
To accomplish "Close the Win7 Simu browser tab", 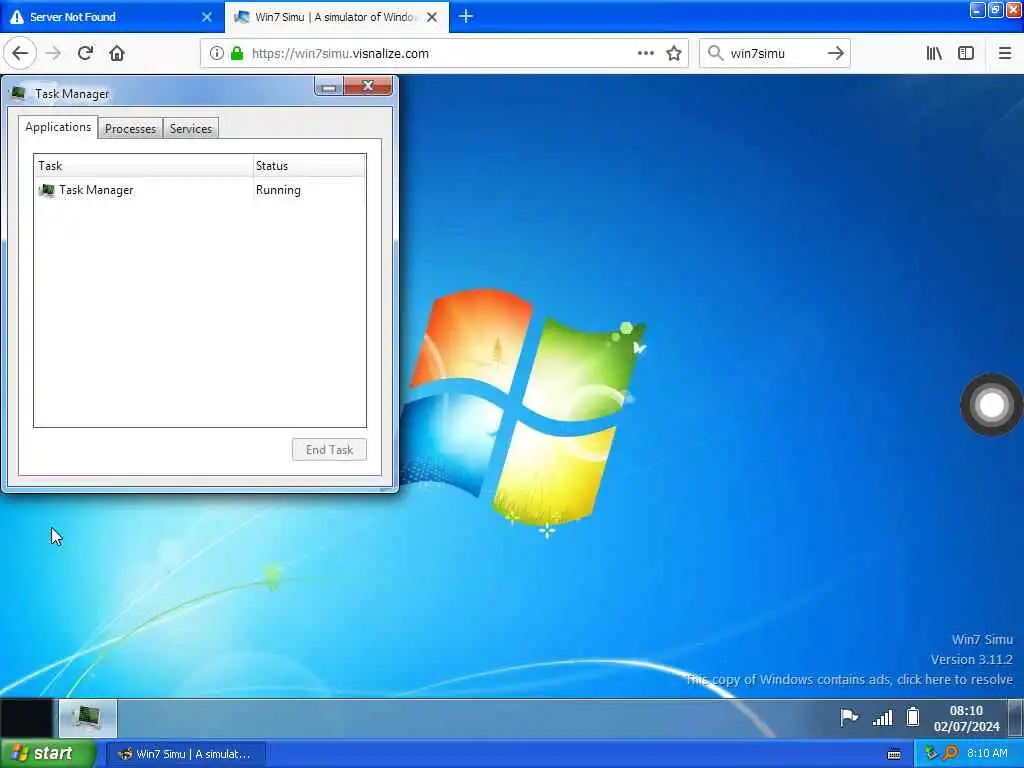I will pos(432,17).
